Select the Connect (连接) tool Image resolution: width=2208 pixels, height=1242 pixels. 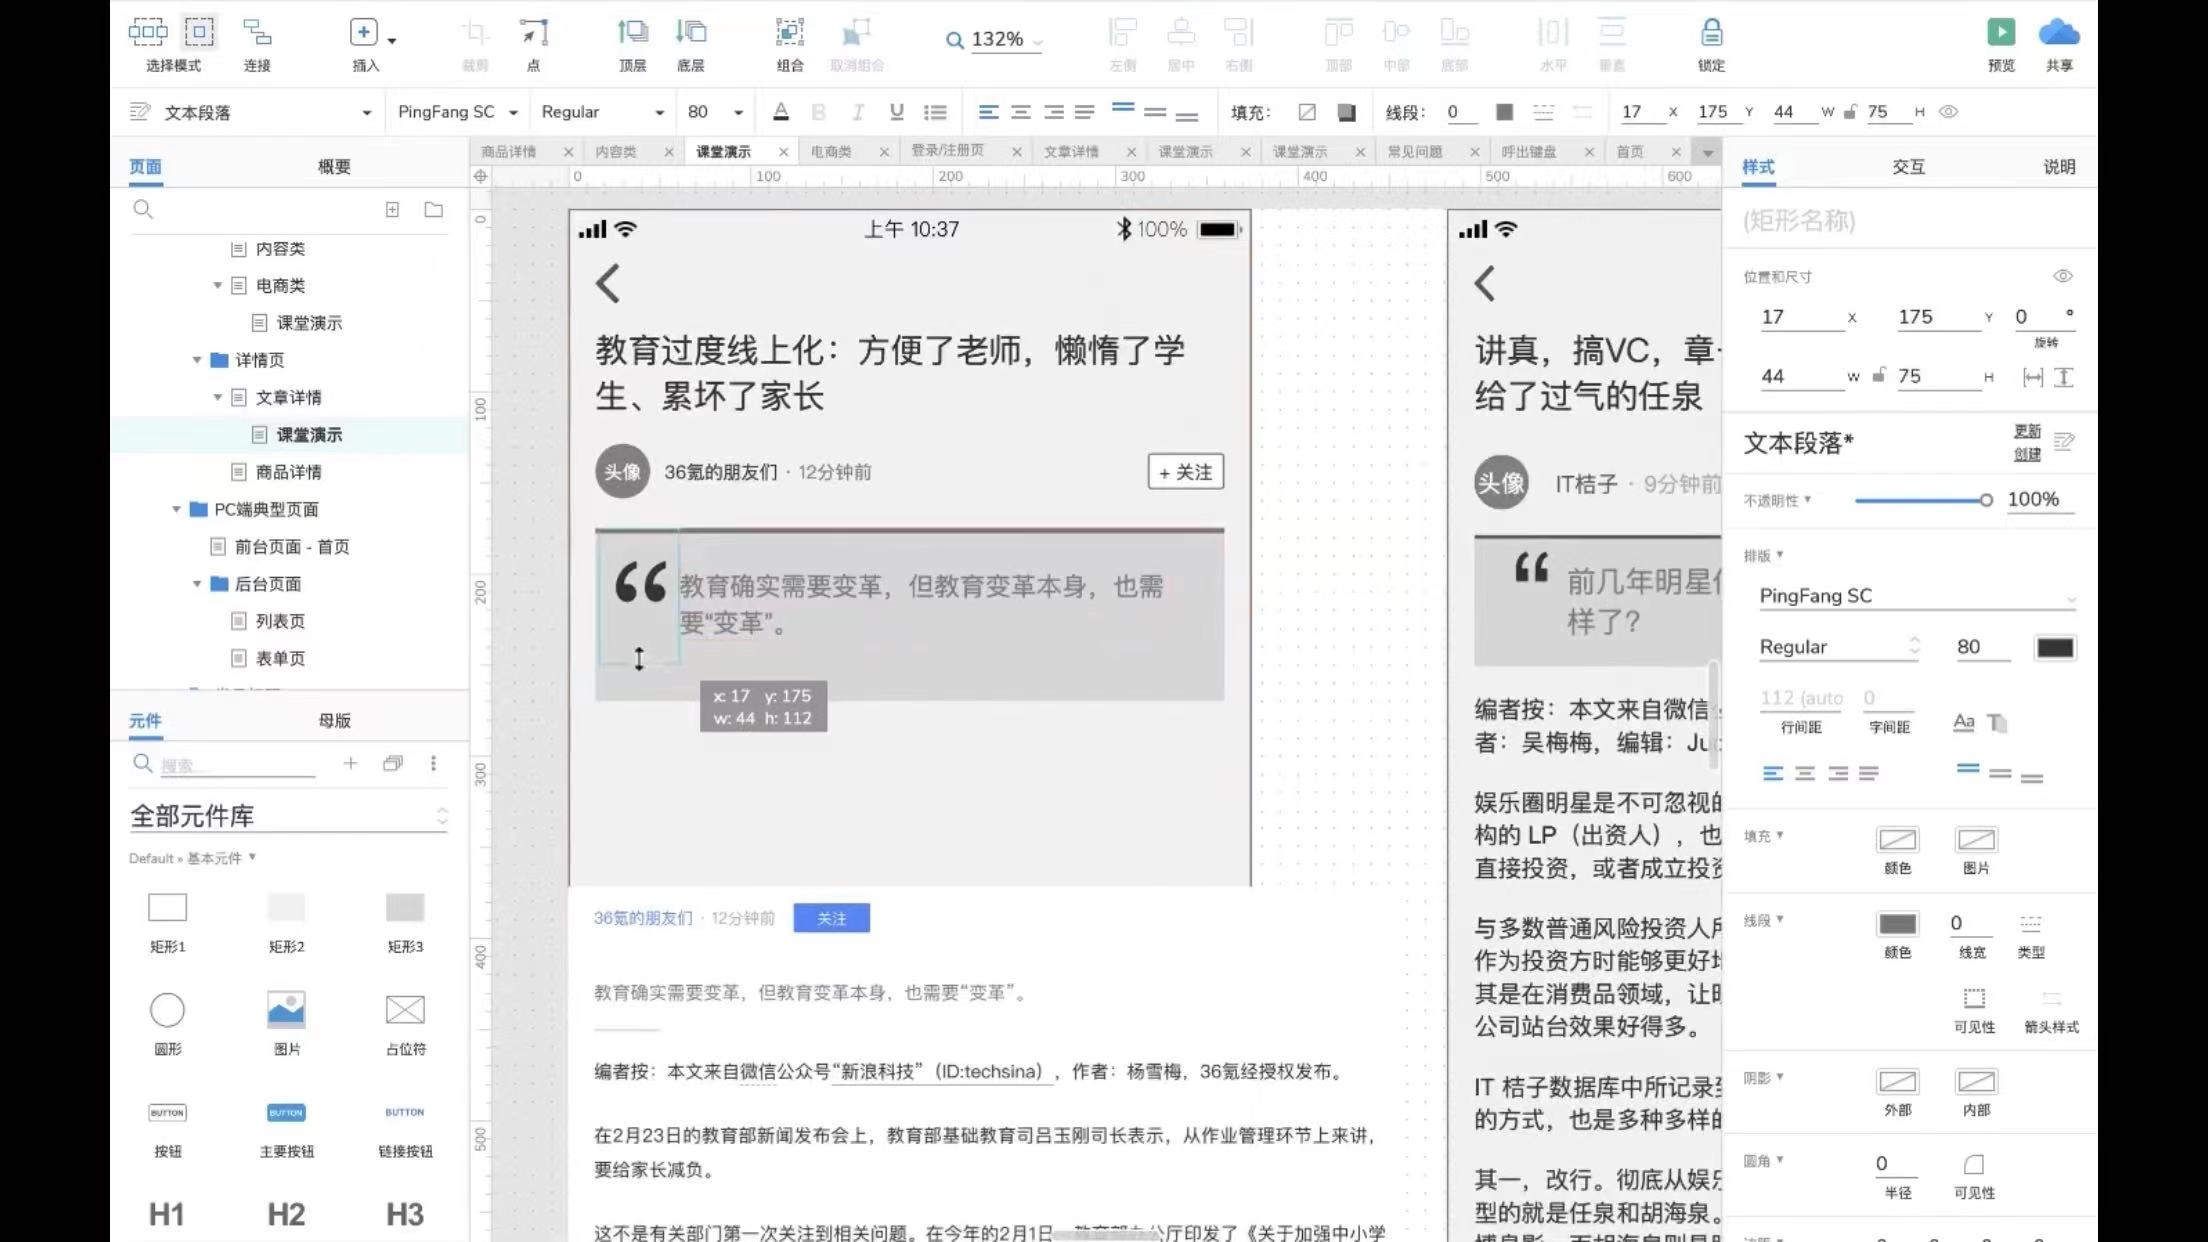pyautogui.click(x=257, y=33)
